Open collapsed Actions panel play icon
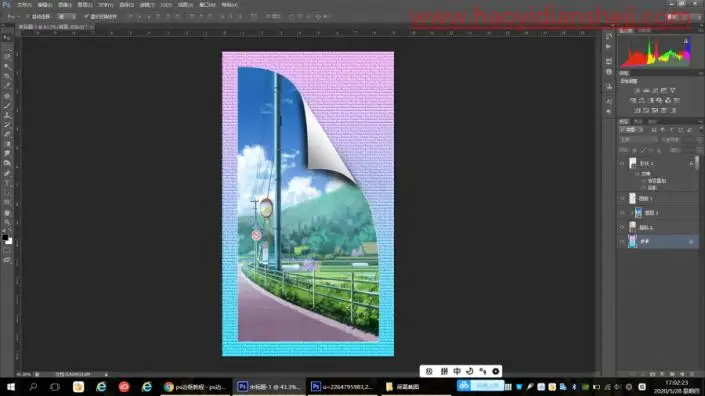Screen dimensions: 705x396 pyautogui.click(x=609, y=46)
